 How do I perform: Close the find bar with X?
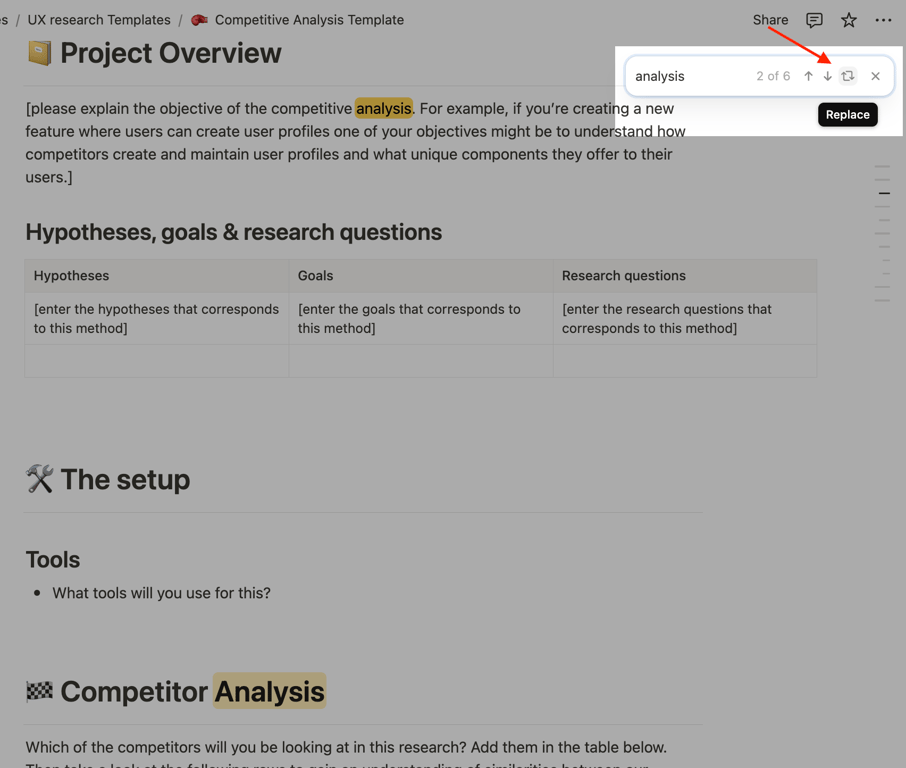(875, 76)
